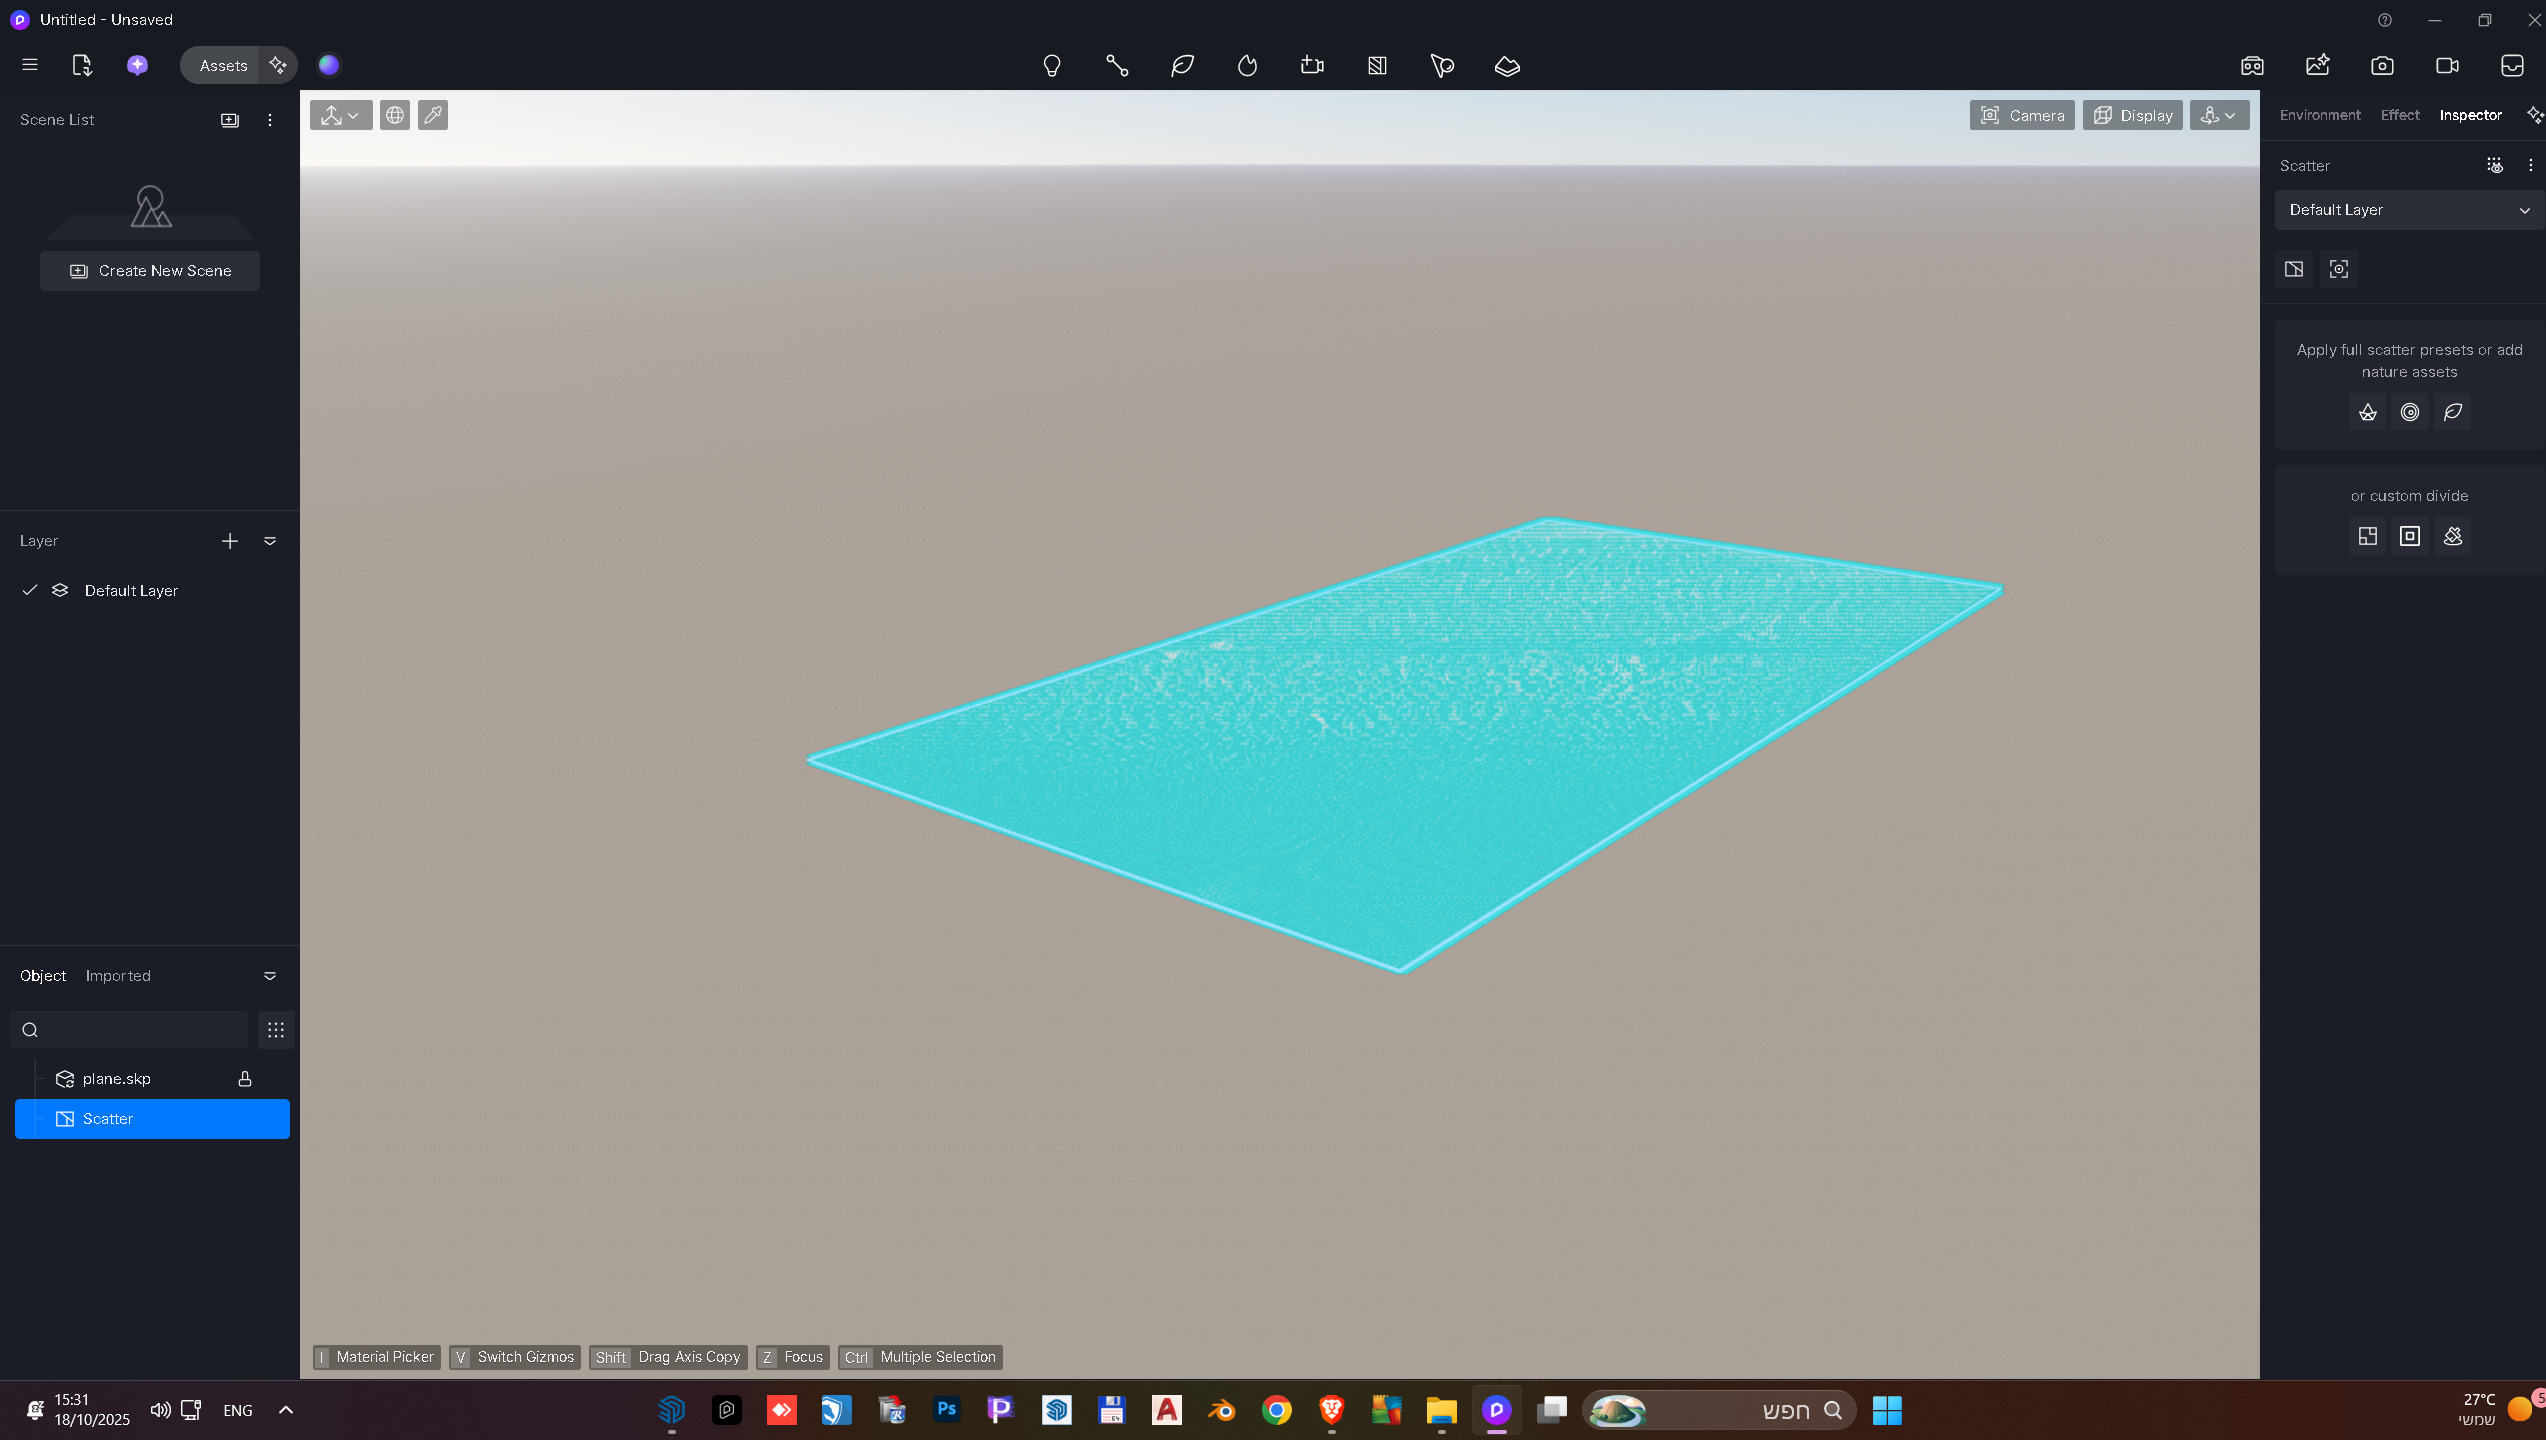Click the Create New Scene button
This screenshot has height=1440, width=2546.
click(150, 271)
